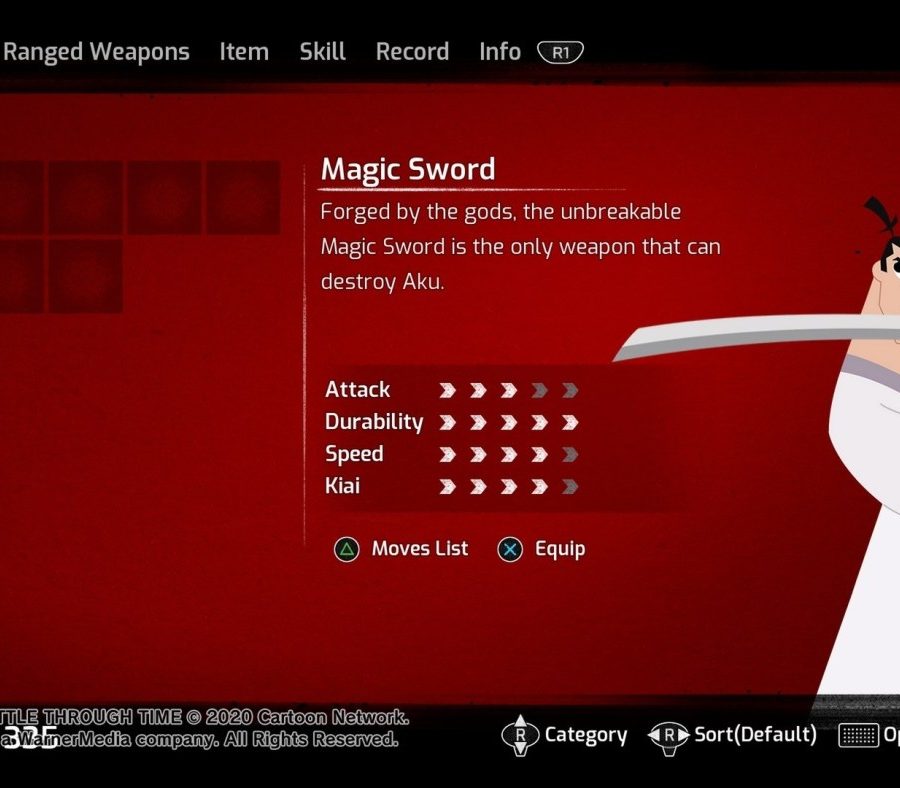Click the blue cross button icon
Screen dimensions: 900x788
510,549
